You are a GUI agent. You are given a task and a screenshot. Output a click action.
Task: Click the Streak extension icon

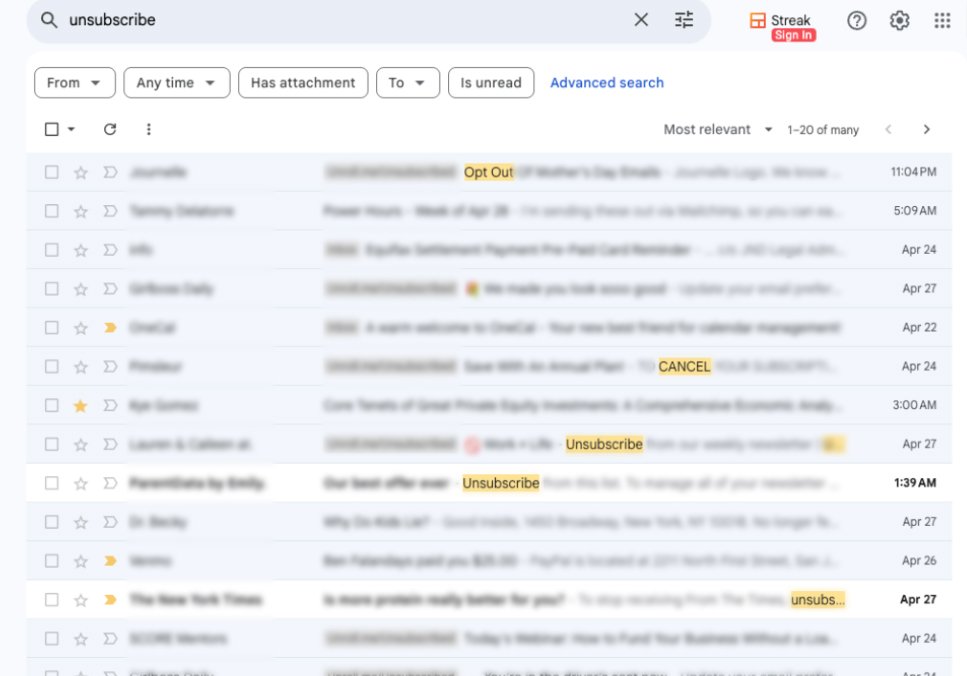(758, 20)
